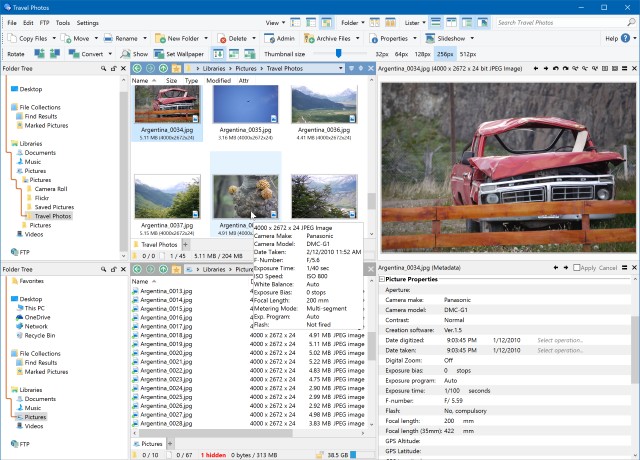This screenshot has width=640, height=460.
Task: Open the Copy Files dropdown arrow
Action: [54, 38]
